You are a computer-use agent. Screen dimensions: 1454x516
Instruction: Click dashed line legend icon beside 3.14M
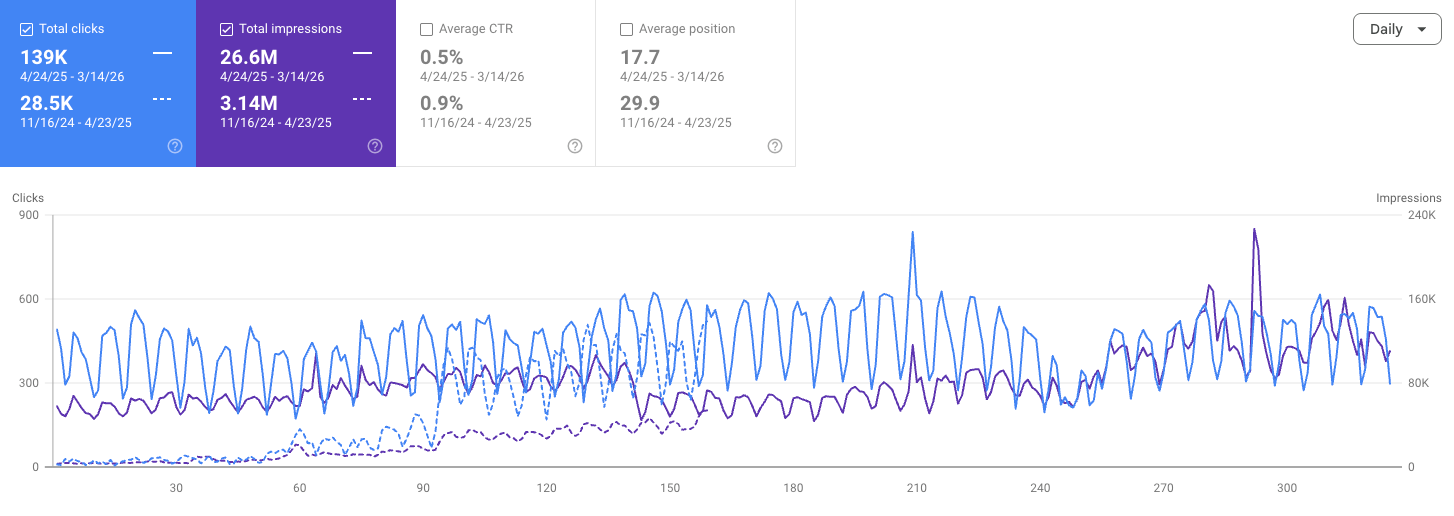(362, 99)
